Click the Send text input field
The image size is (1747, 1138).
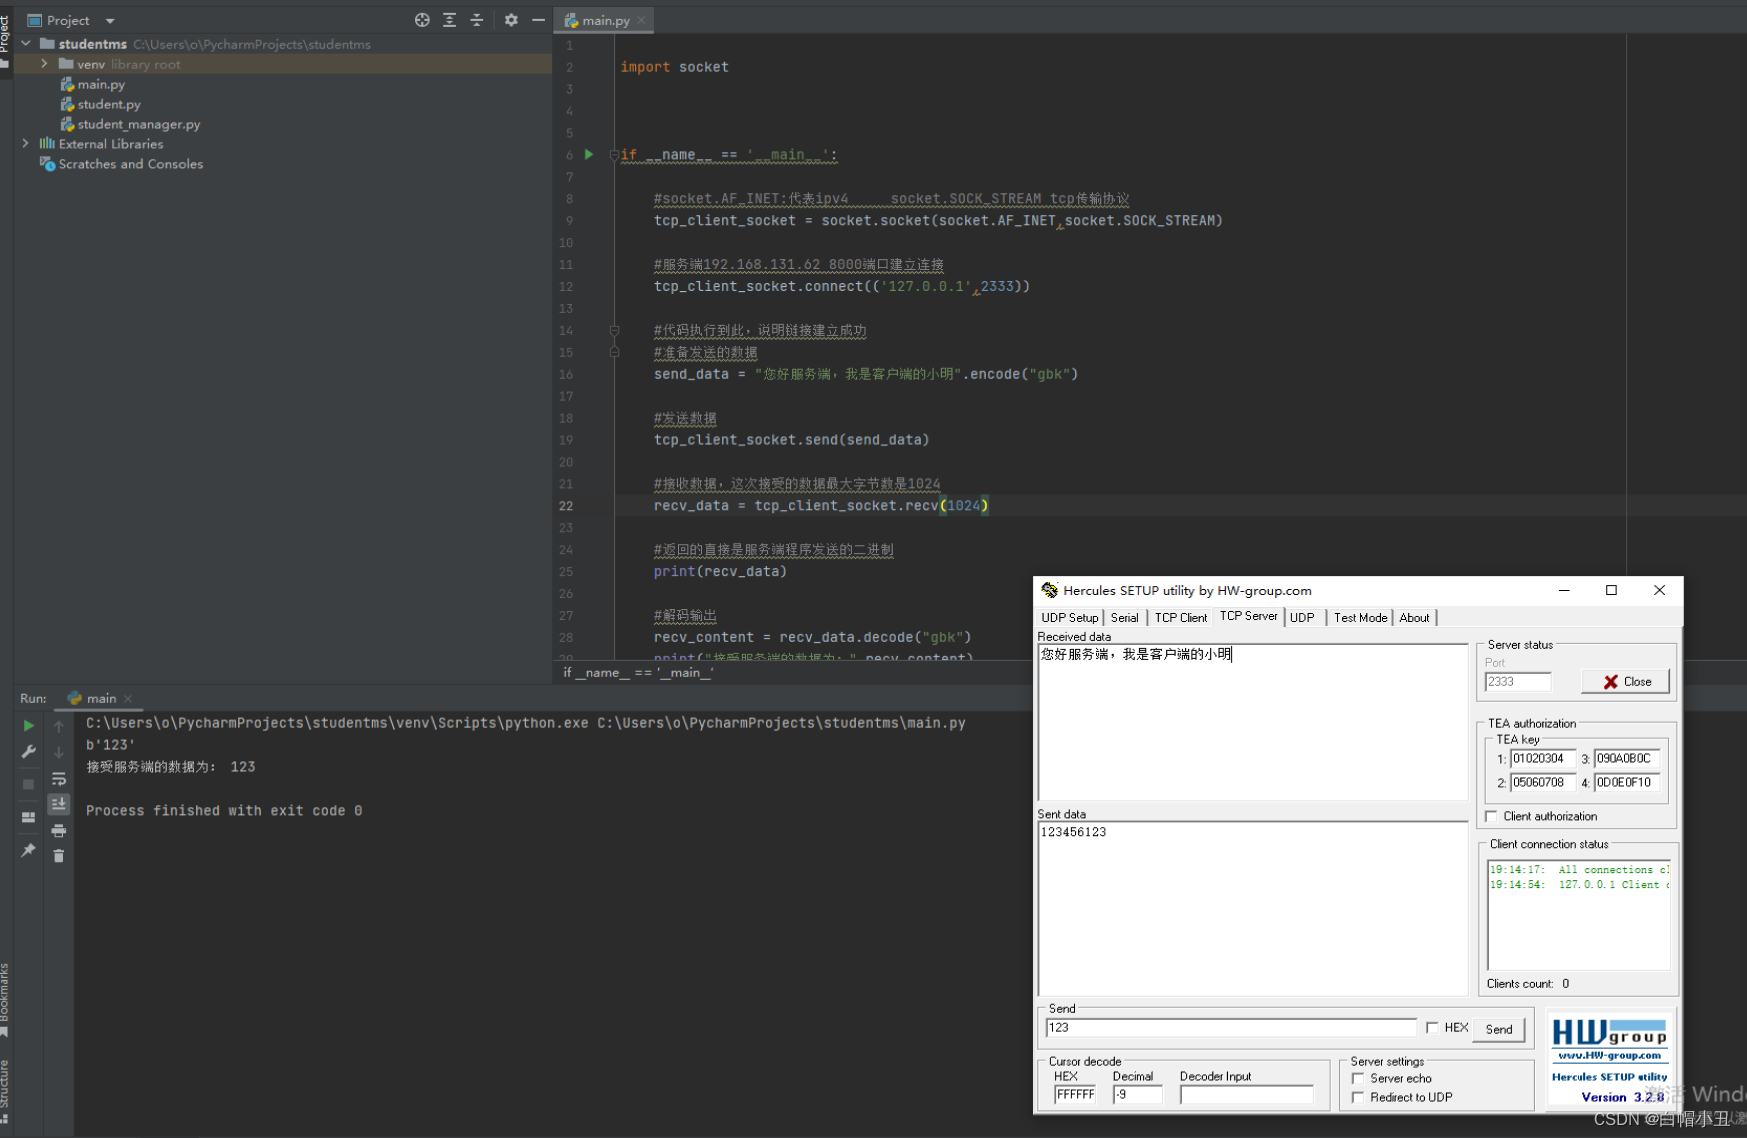[x=1230, y=1028]
